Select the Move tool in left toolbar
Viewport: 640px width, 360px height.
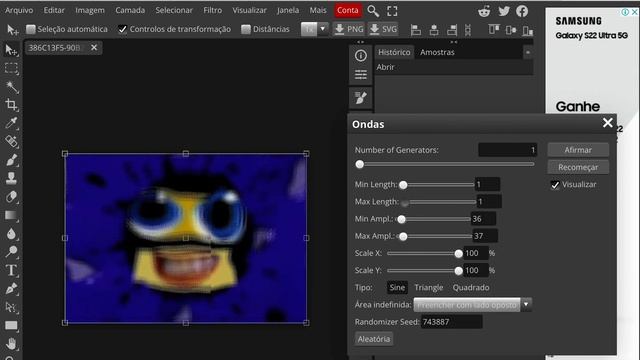point(11,50)
